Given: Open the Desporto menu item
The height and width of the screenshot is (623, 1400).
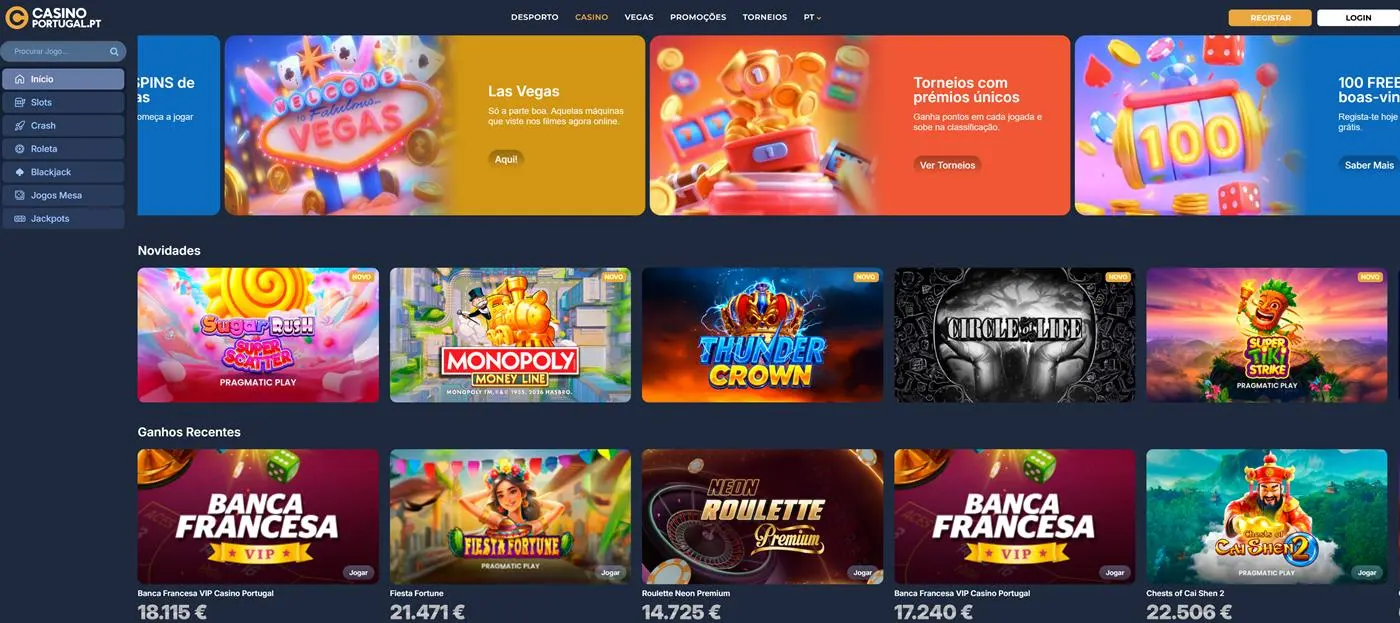Looking at the screenshot, I should coord(535,17).
